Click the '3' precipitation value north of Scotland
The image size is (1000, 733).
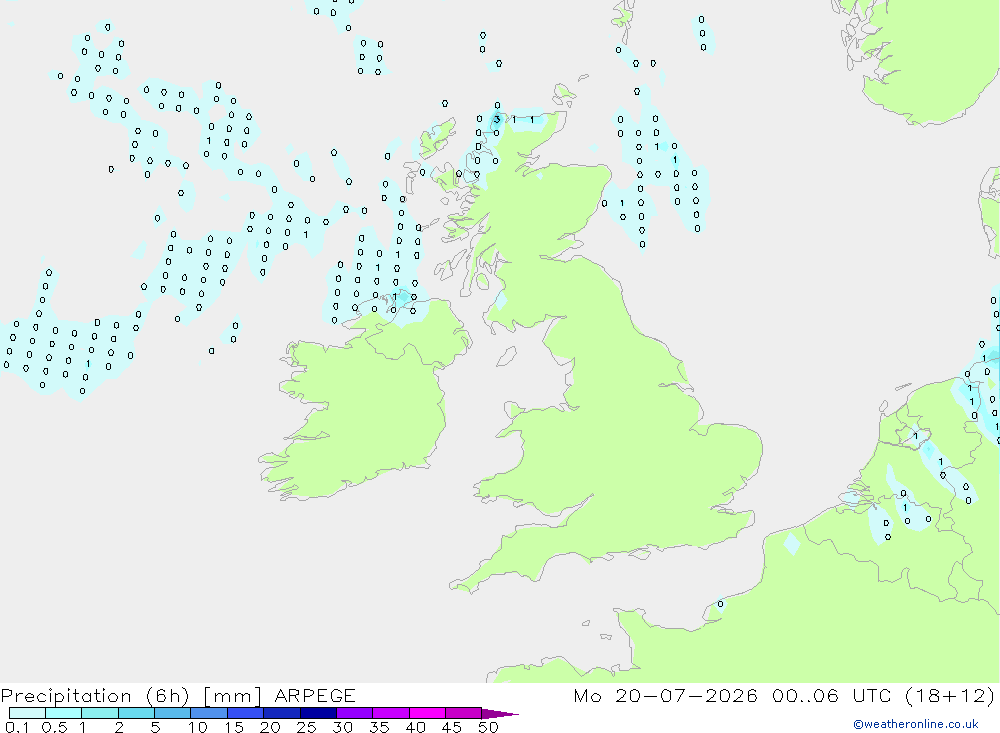497,119
